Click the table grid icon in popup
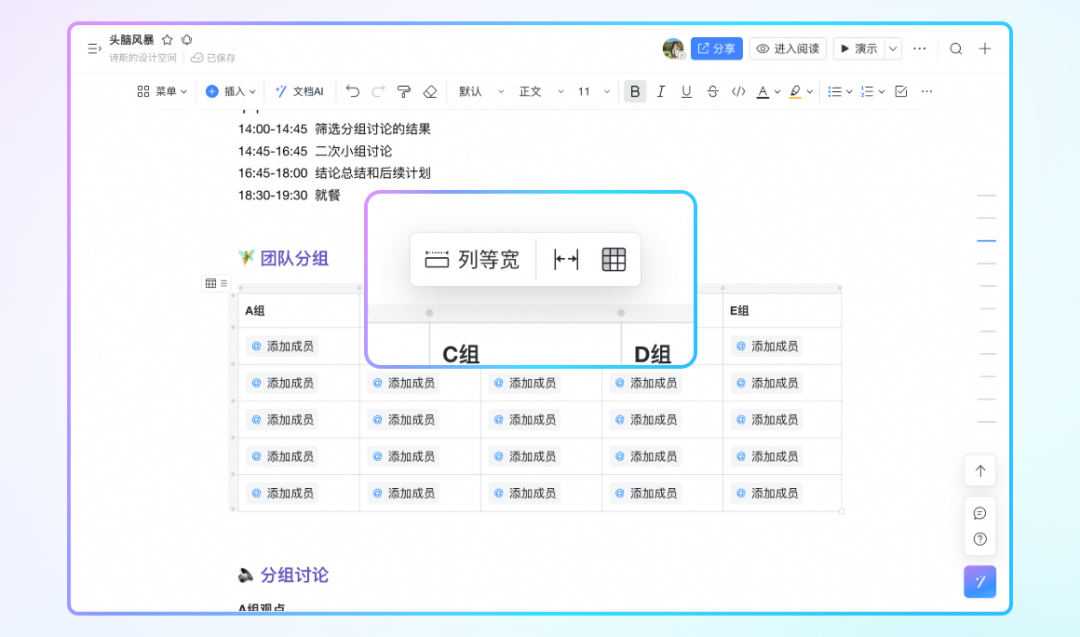Viewport: 1080px width, 637px height. tap(613, 260)
